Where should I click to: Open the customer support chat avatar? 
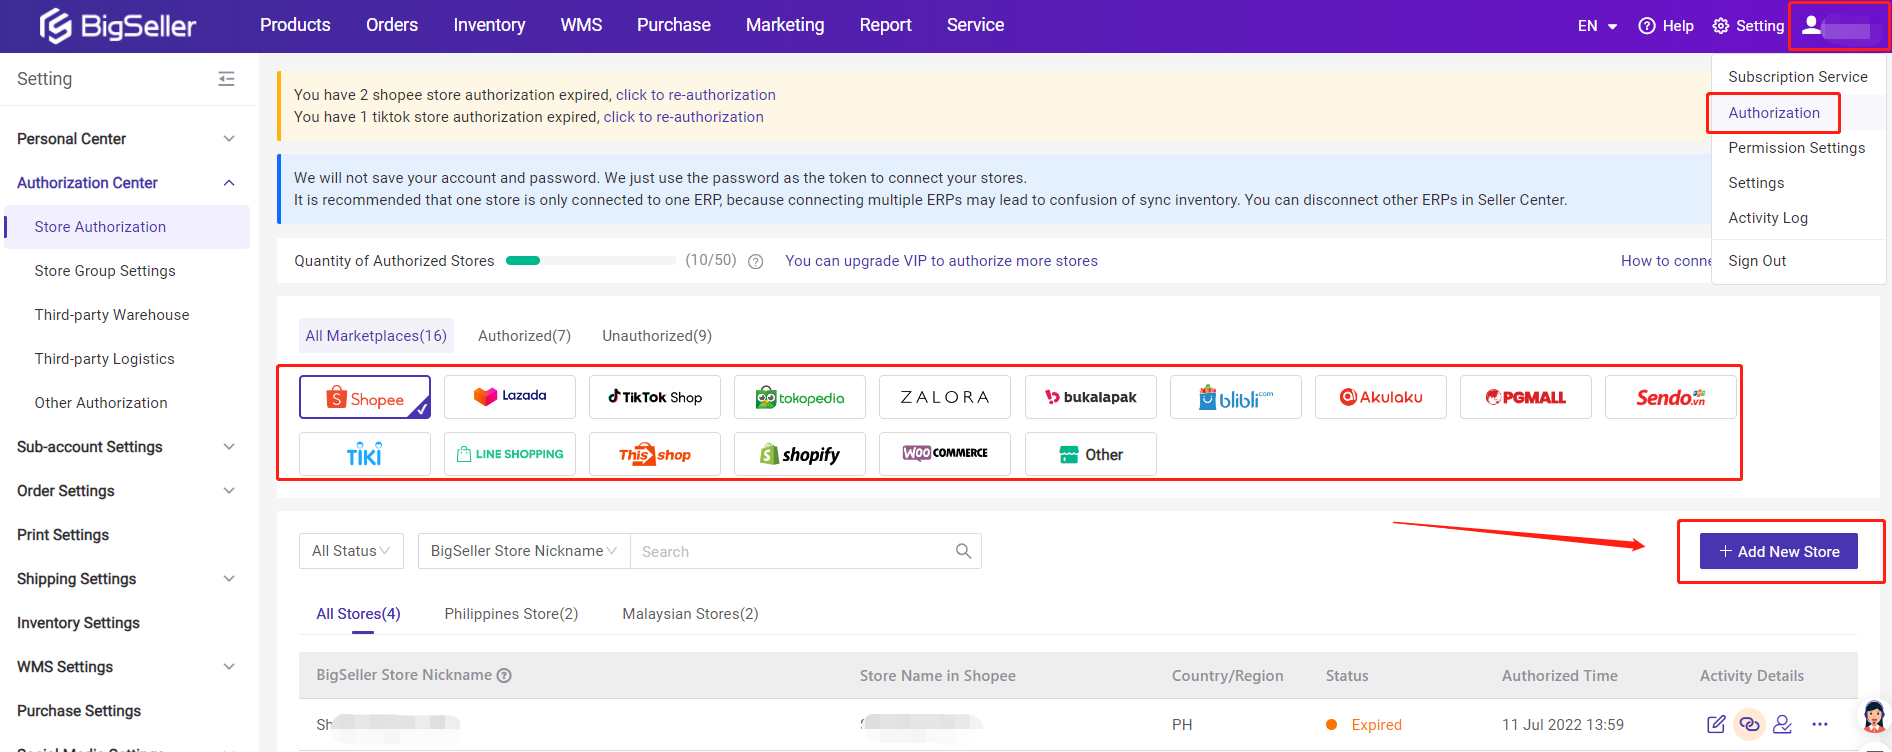[x=1874, y=717]
